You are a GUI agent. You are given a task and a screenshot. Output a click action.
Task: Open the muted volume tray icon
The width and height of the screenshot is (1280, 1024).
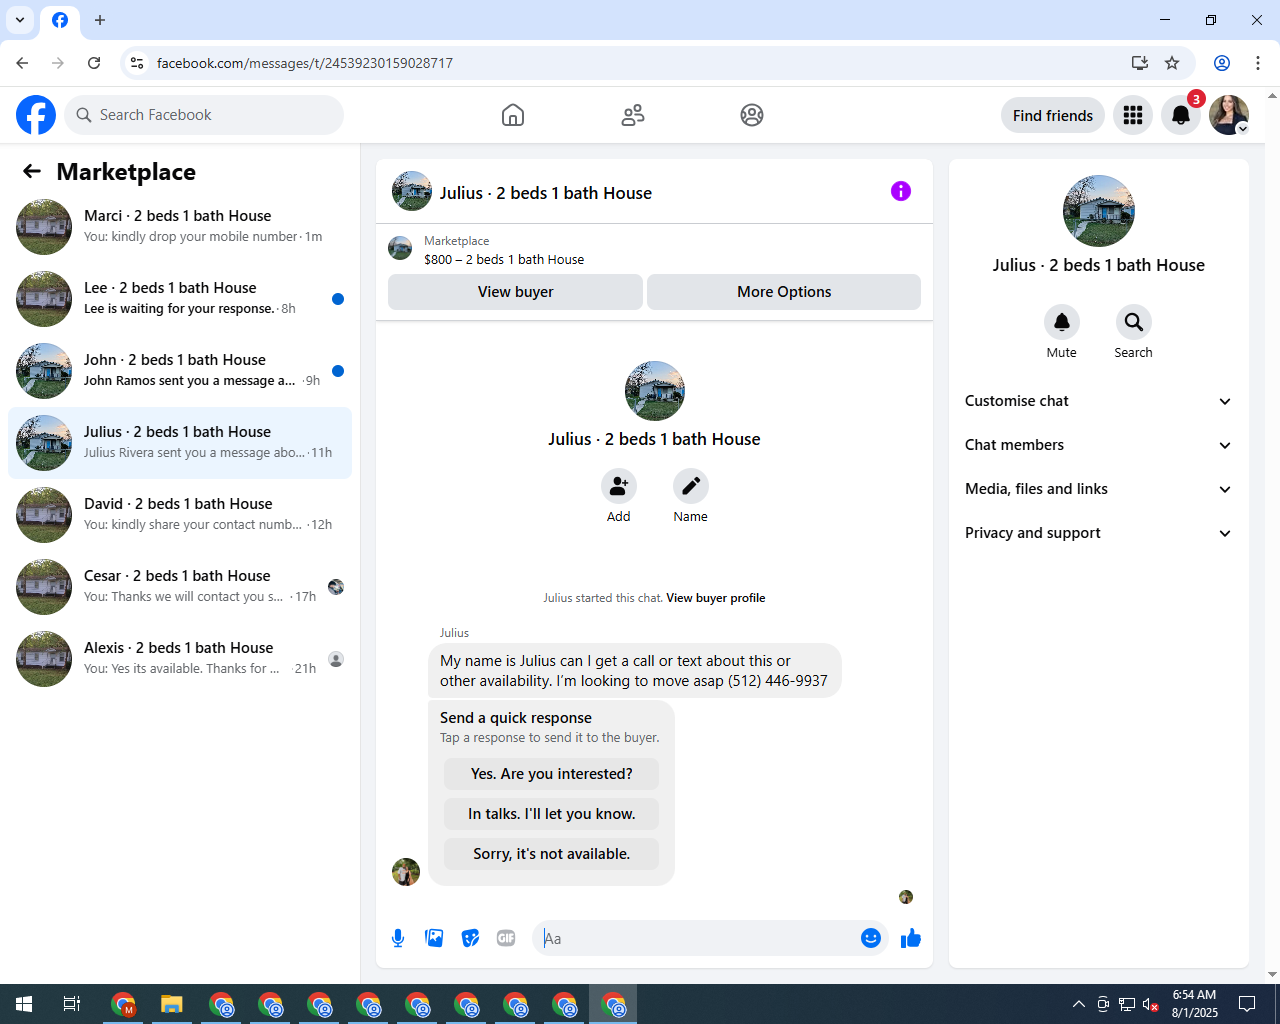[x=1151, y=1004]
